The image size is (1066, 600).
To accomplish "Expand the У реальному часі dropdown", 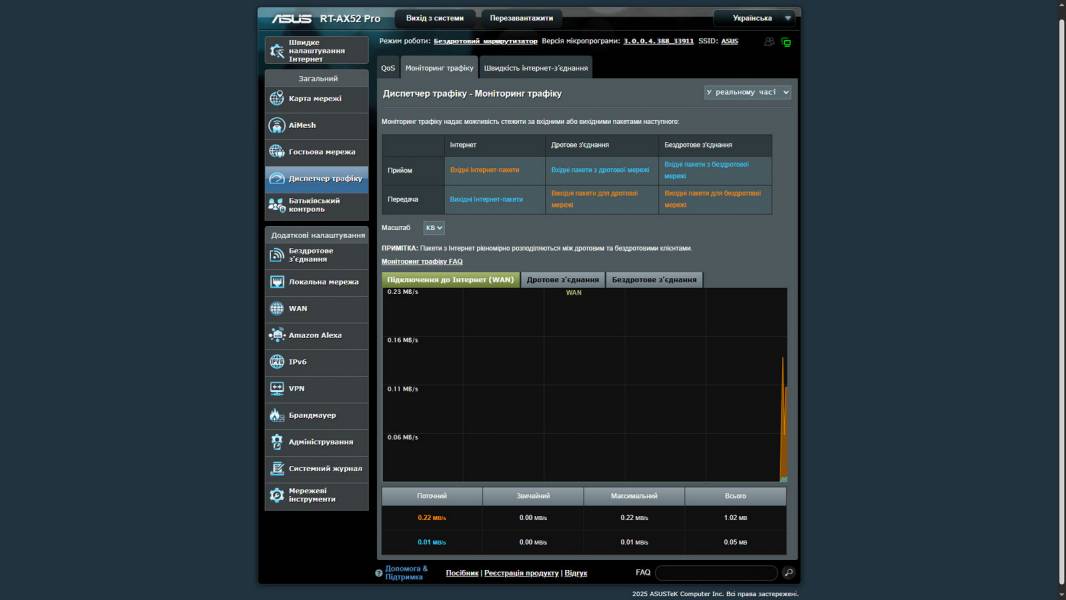I will coord(747,92).
